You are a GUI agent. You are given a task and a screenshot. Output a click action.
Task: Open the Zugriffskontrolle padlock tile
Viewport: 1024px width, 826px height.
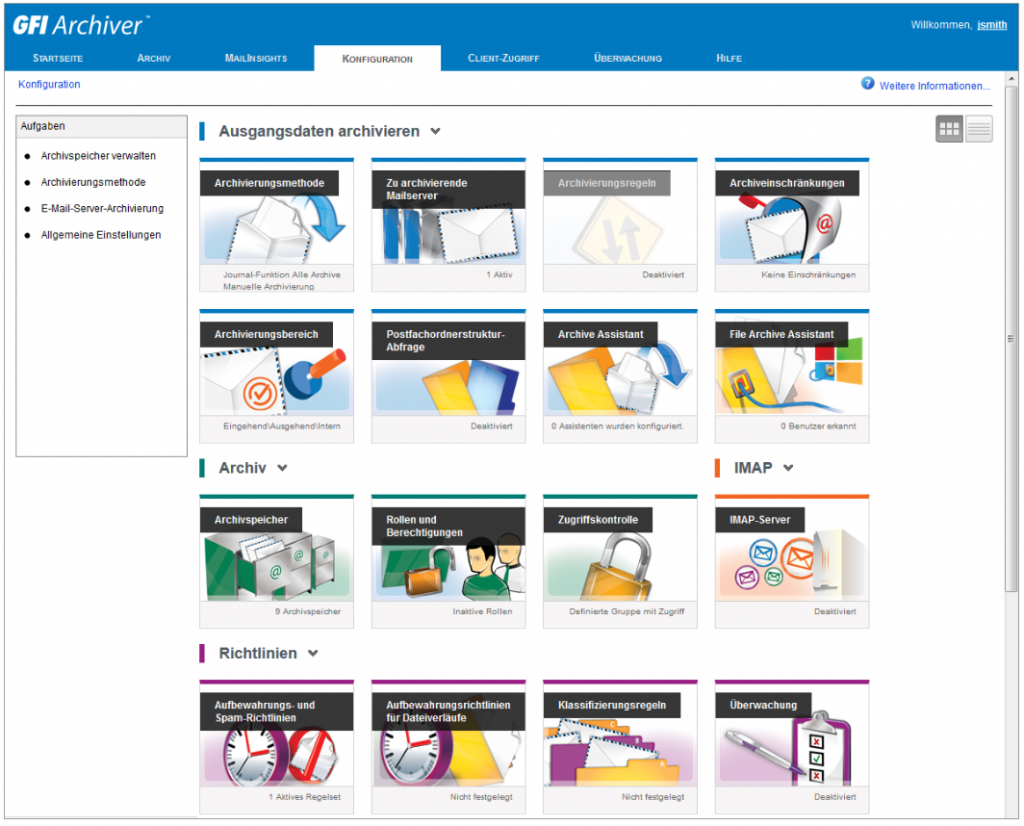click(x=620, y=562)
